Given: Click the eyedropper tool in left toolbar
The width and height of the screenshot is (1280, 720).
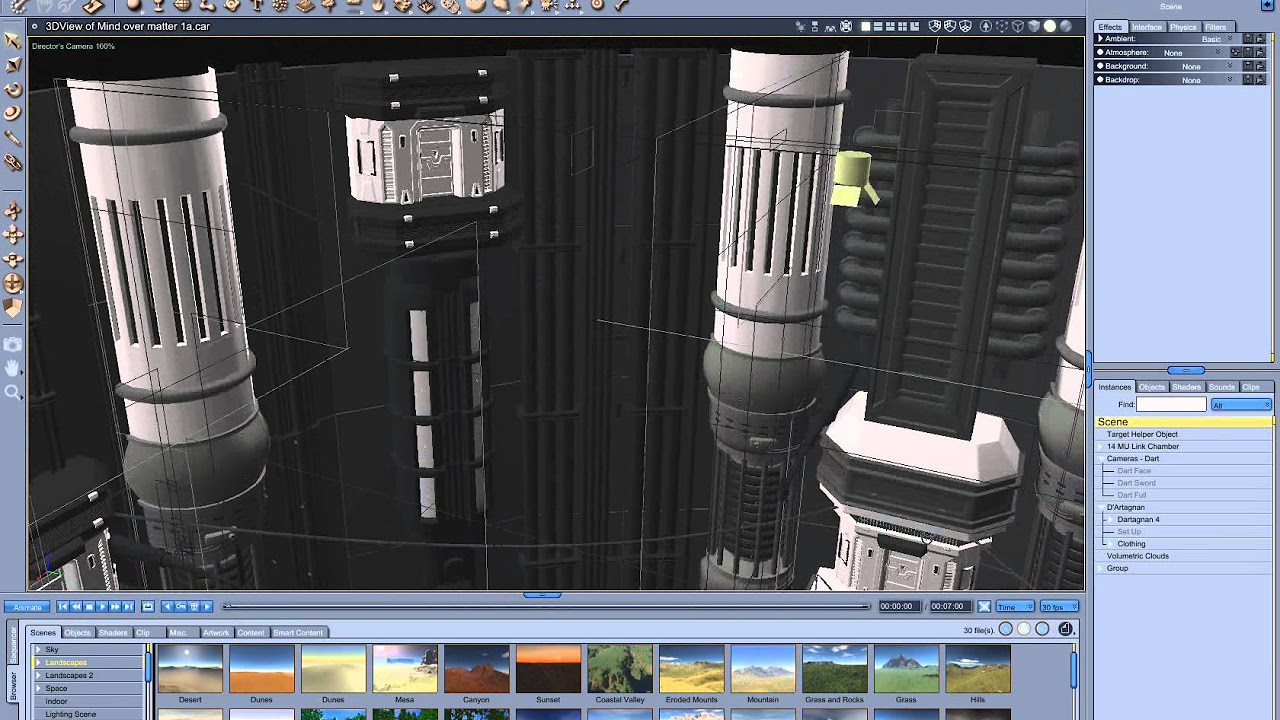Looking at the screenshot, I should 13,137.
